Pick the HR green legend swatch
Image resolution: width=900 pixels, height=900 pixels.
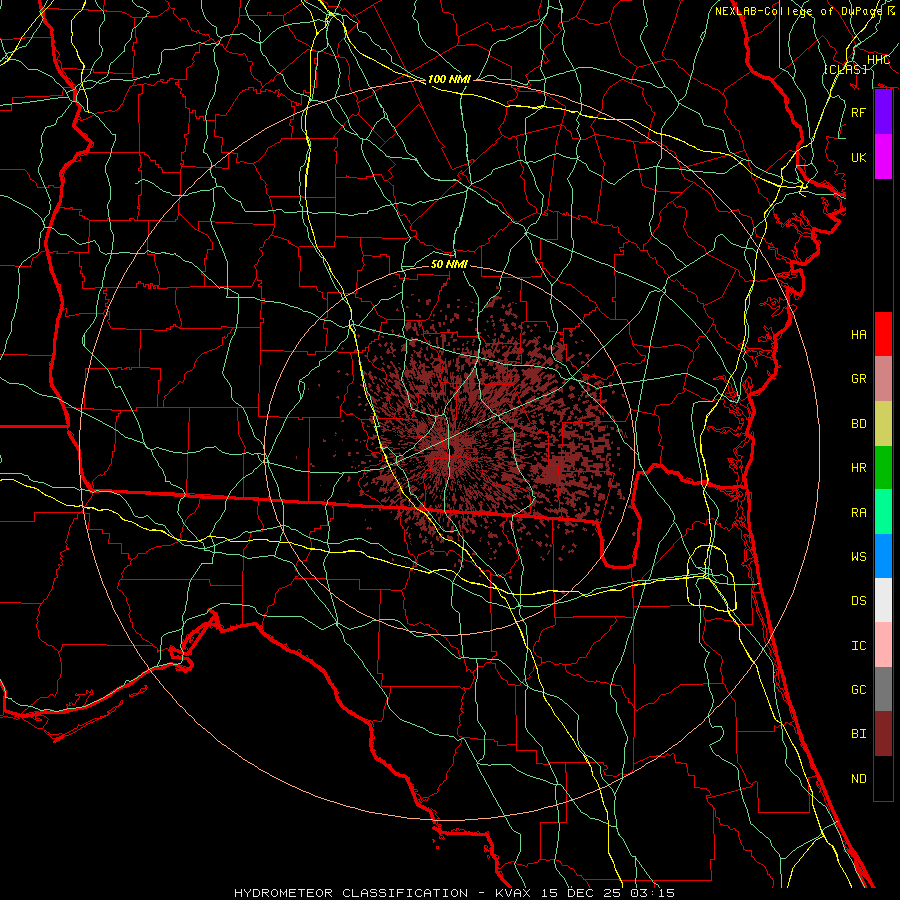(x=883, y=467)
